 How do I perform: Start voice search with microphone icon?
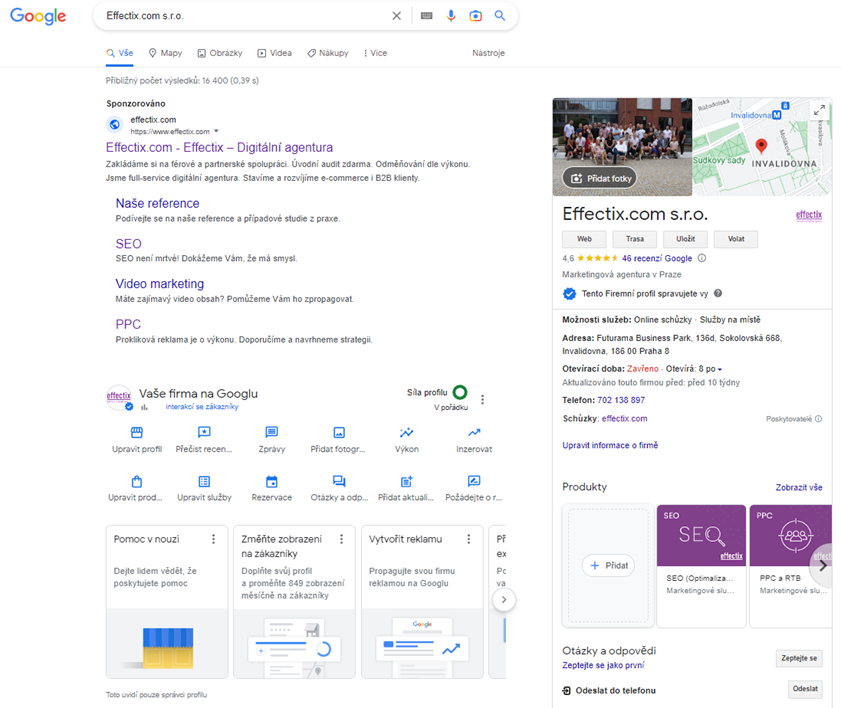[x=451, y=16]
